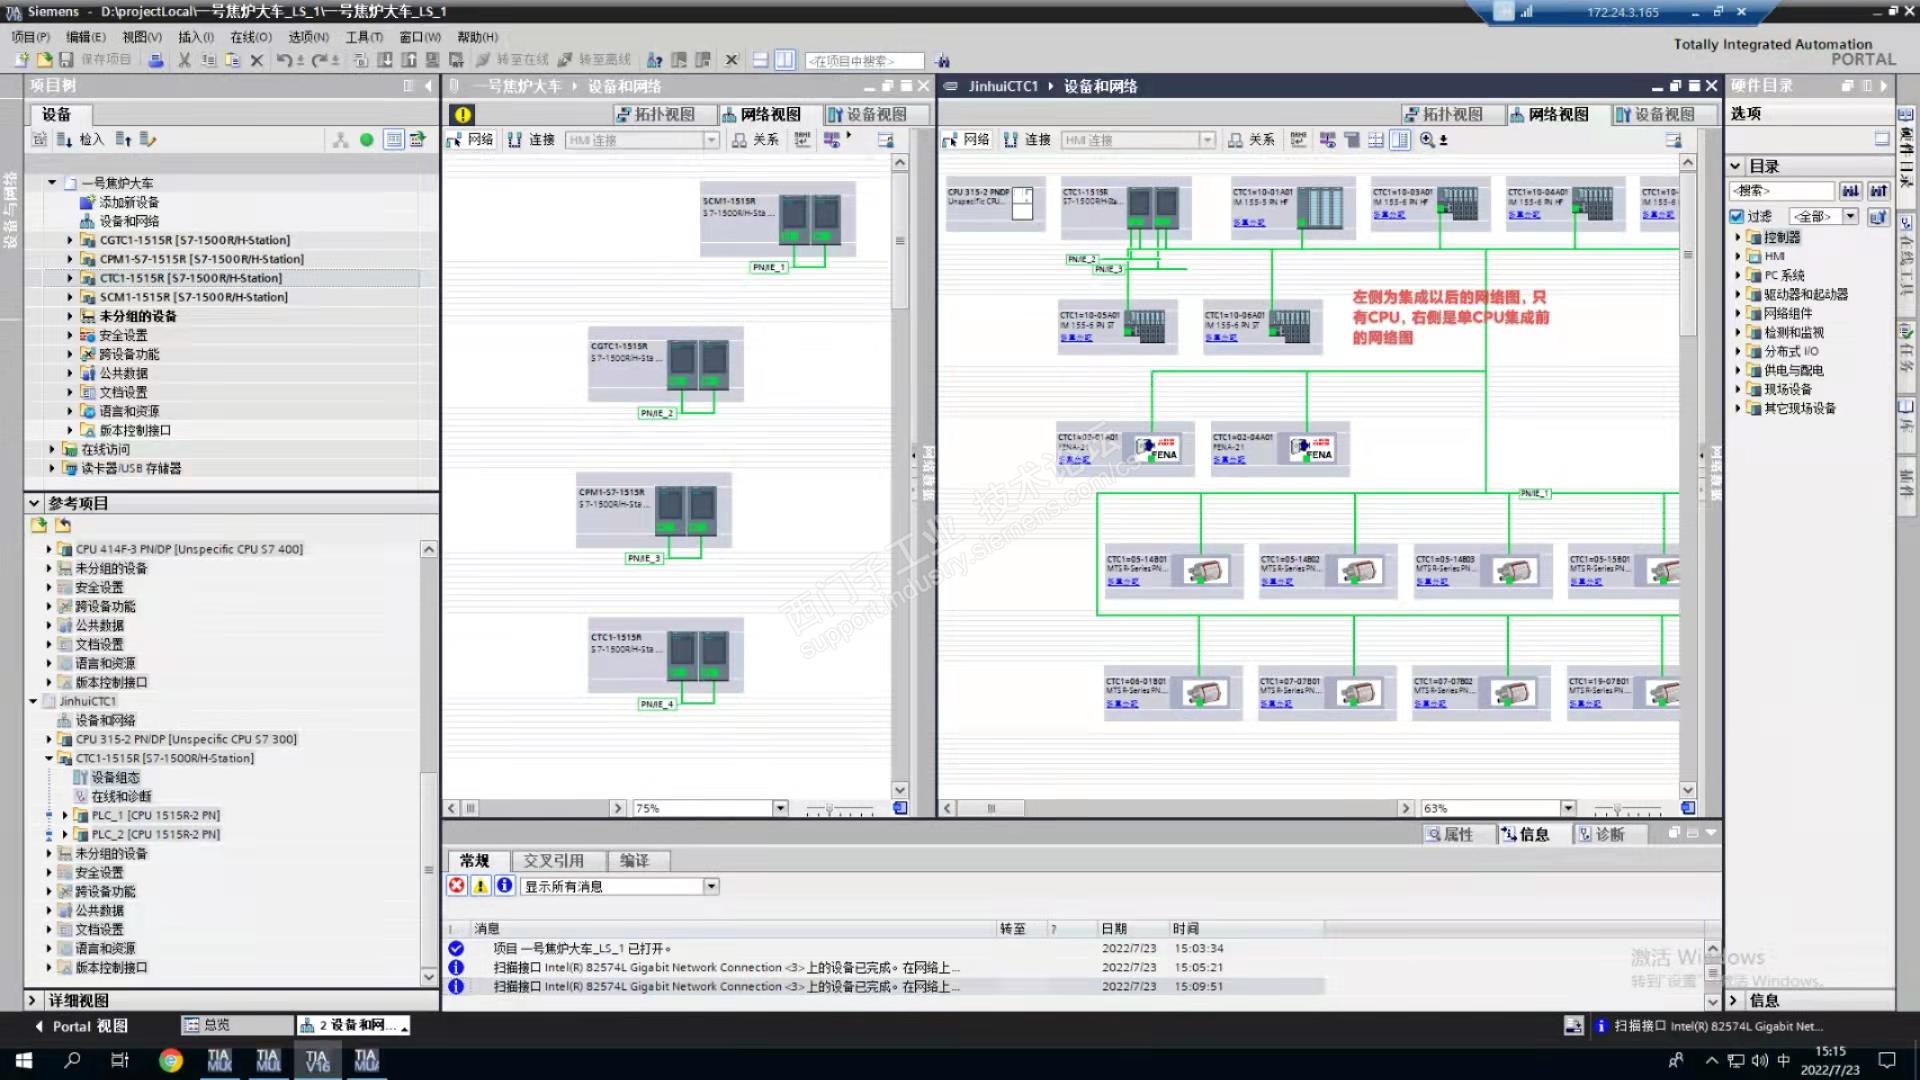The width and height of the screenshot is (1920, 1080).
Task: Click the save project disk icon
Action: [66, 60]
